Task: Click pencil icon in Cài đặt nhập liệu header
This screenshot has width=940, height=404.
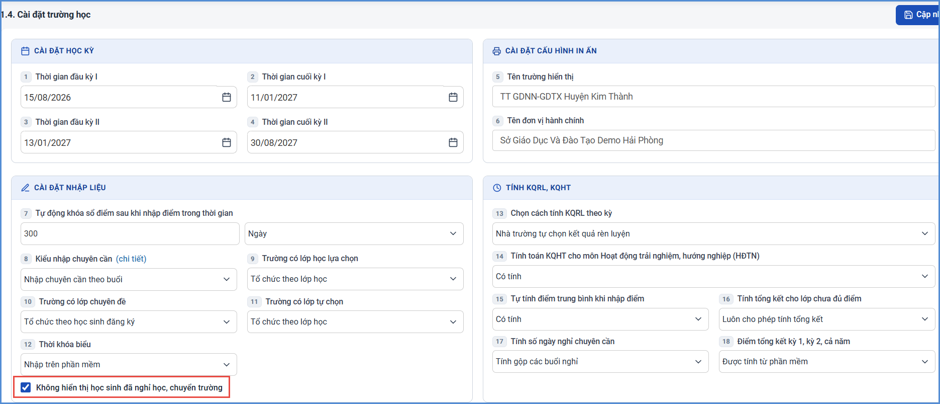Action: 25,188
